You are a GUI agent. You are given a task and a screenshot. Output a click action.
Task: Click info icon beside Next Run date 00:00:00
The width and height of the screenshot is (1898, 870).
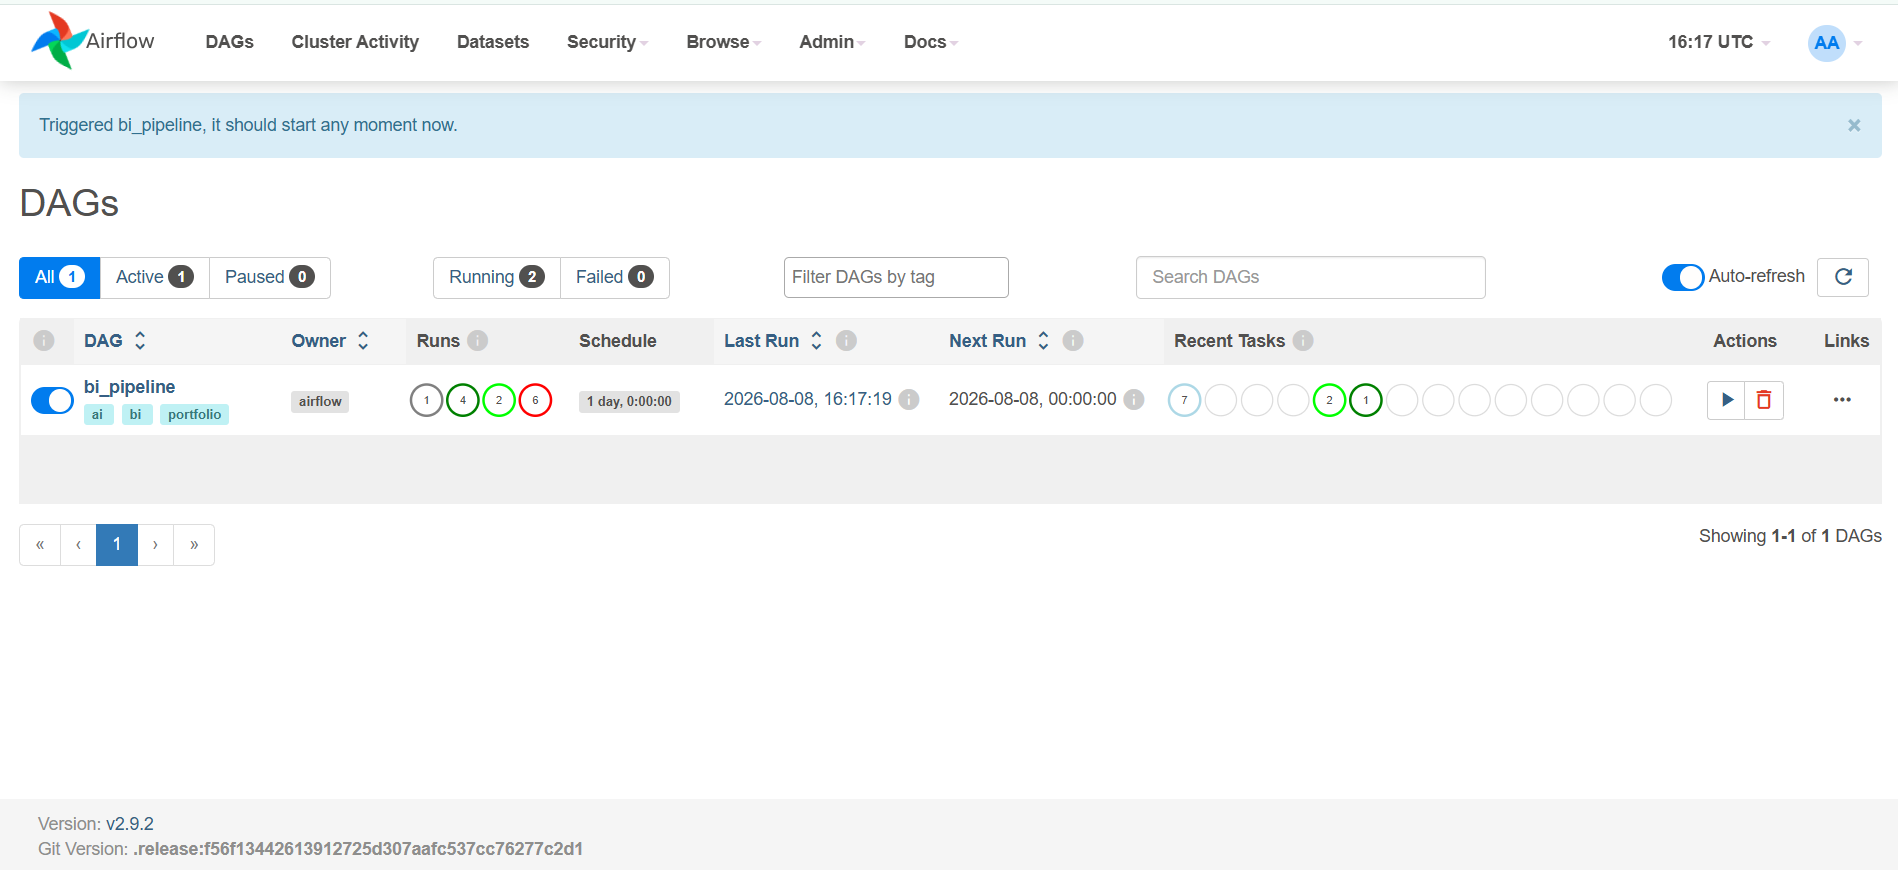[1134, 400]
